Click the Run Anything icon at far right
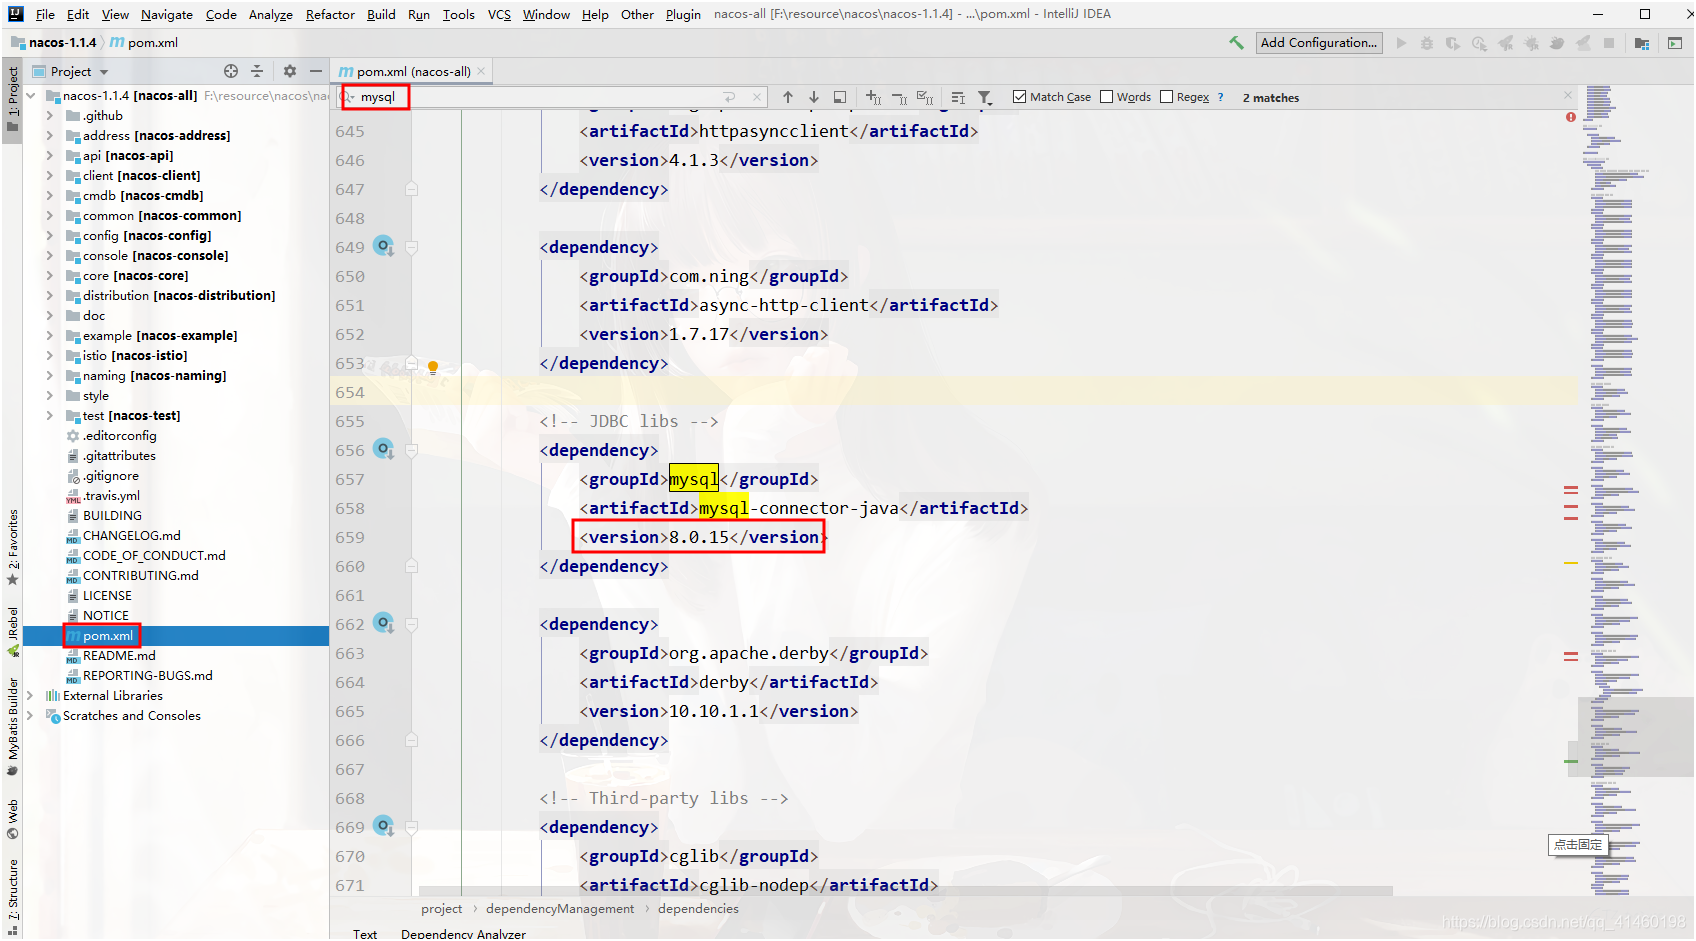This screenshot has height=941, width=1696. (1675, 43)
